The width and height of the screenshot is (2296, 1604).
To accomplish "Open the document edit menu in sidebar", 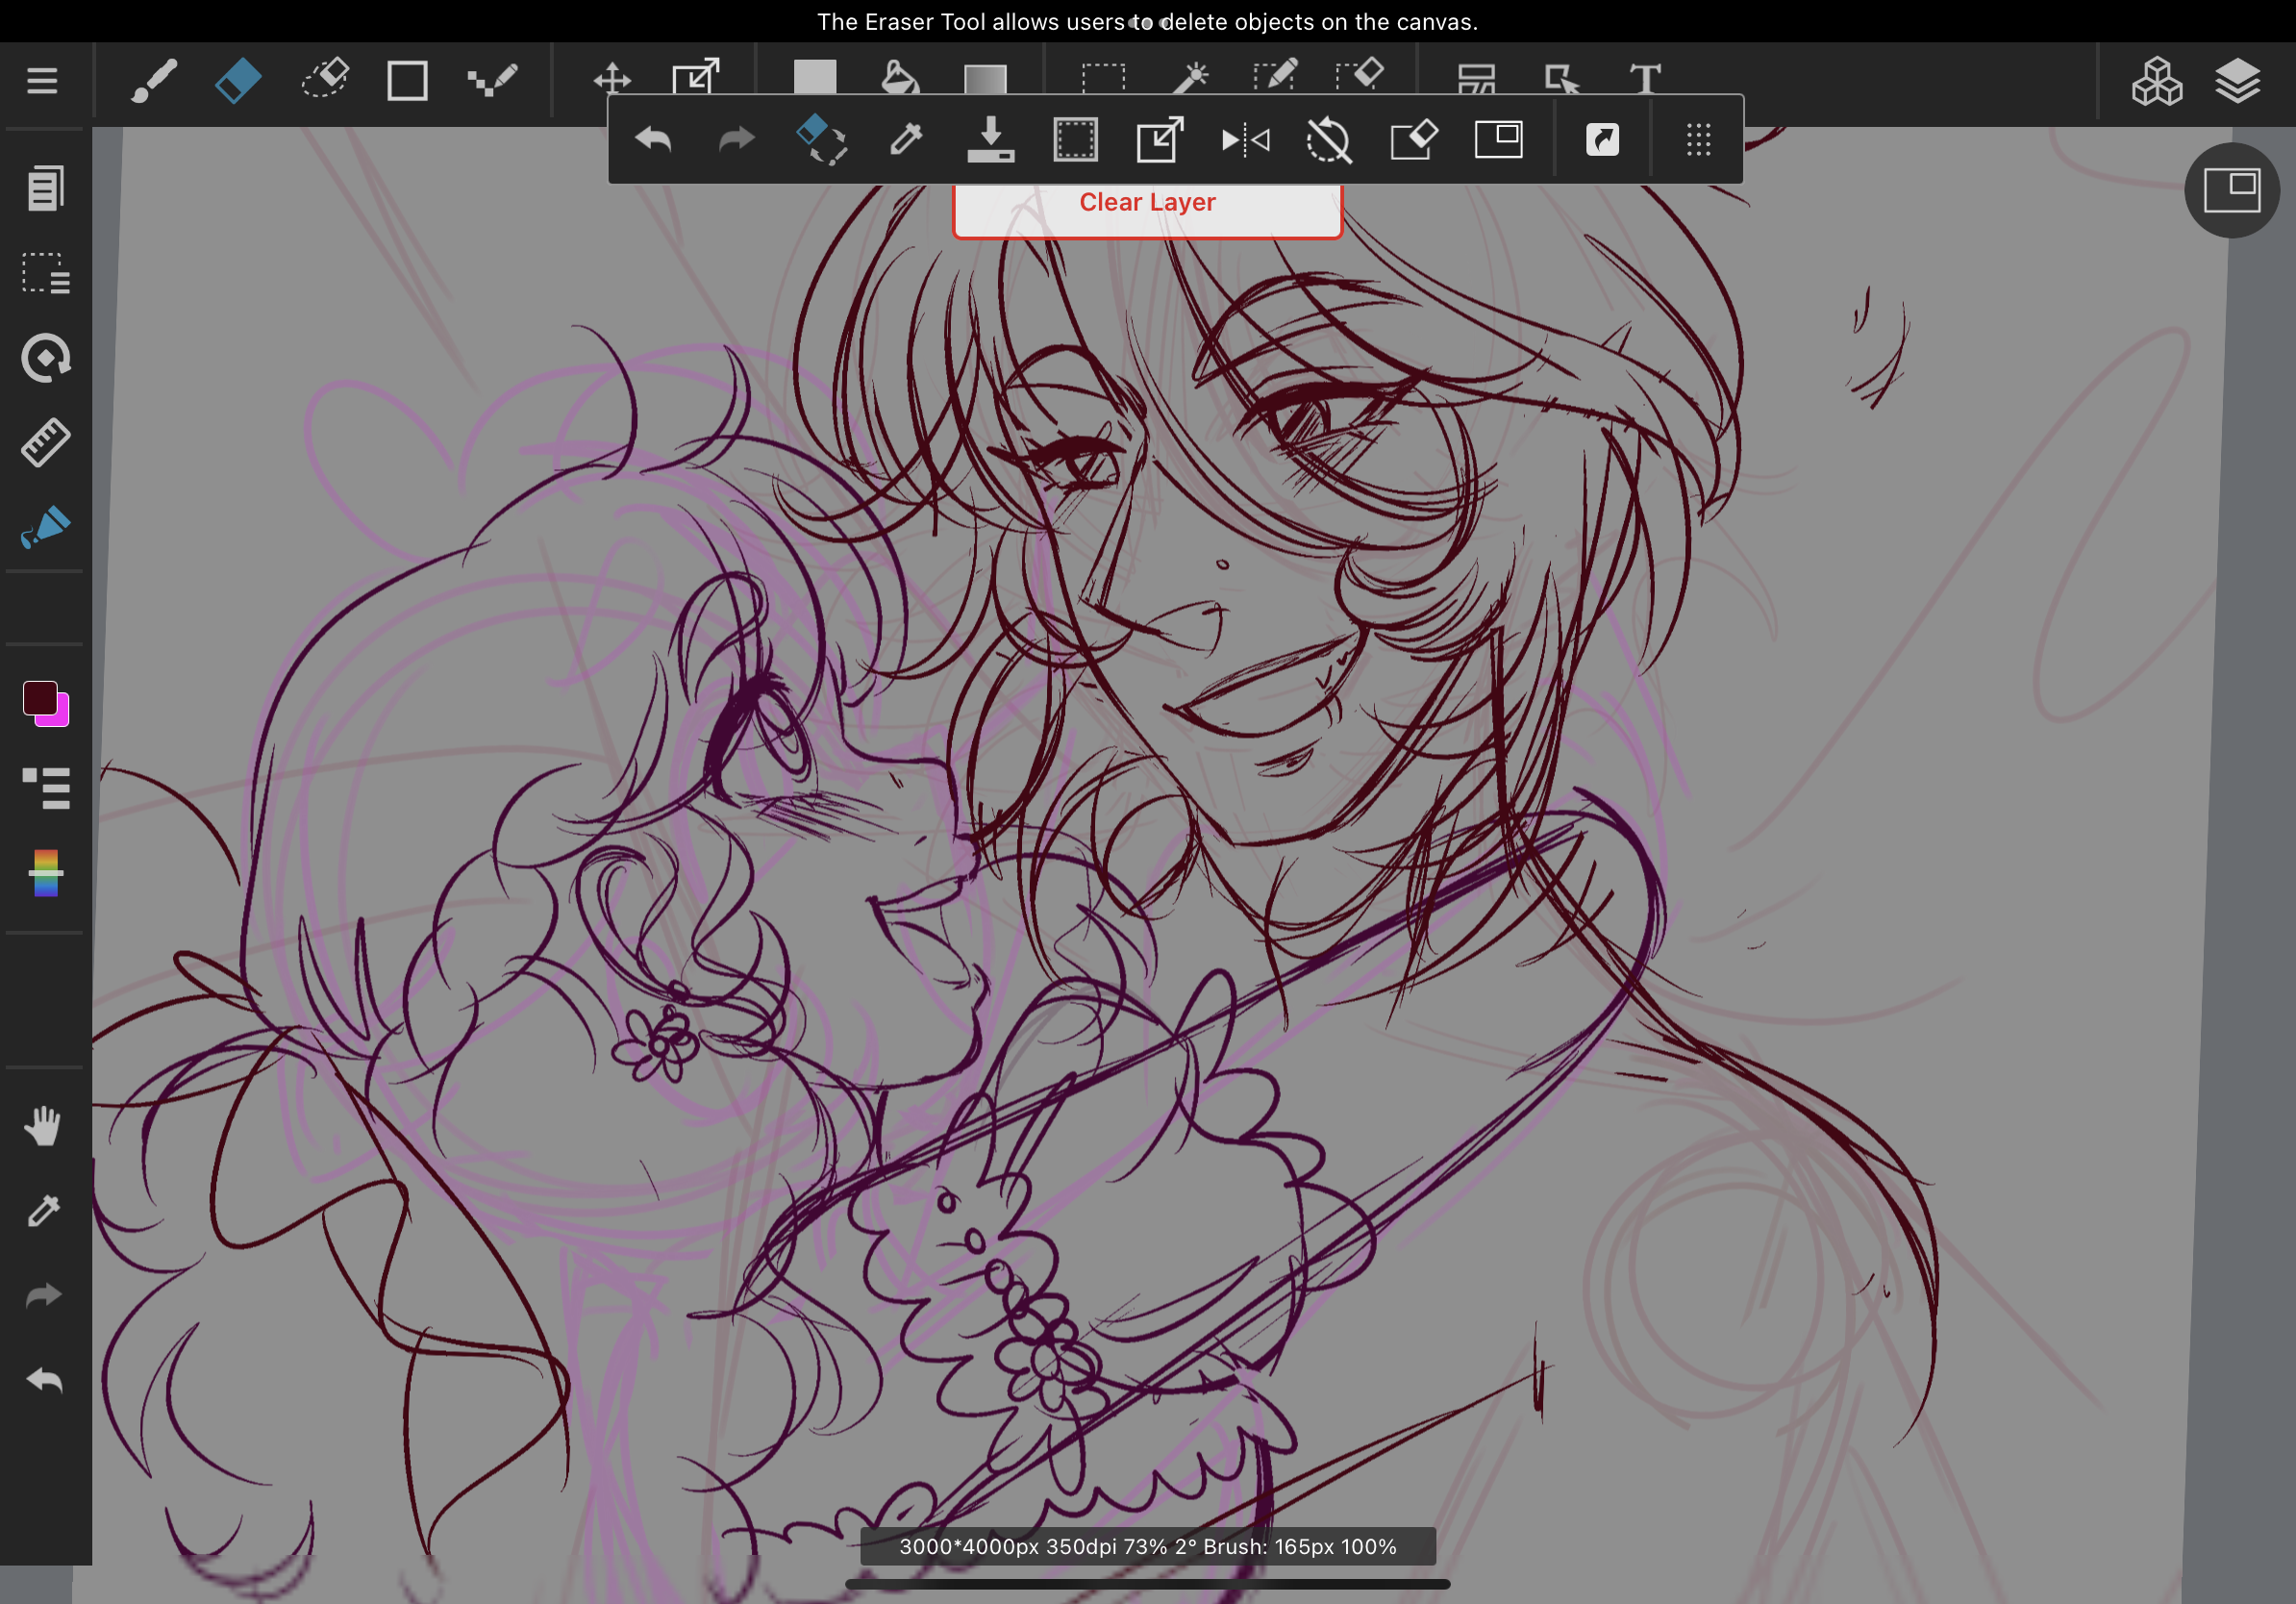I will (x=45, y=188).
